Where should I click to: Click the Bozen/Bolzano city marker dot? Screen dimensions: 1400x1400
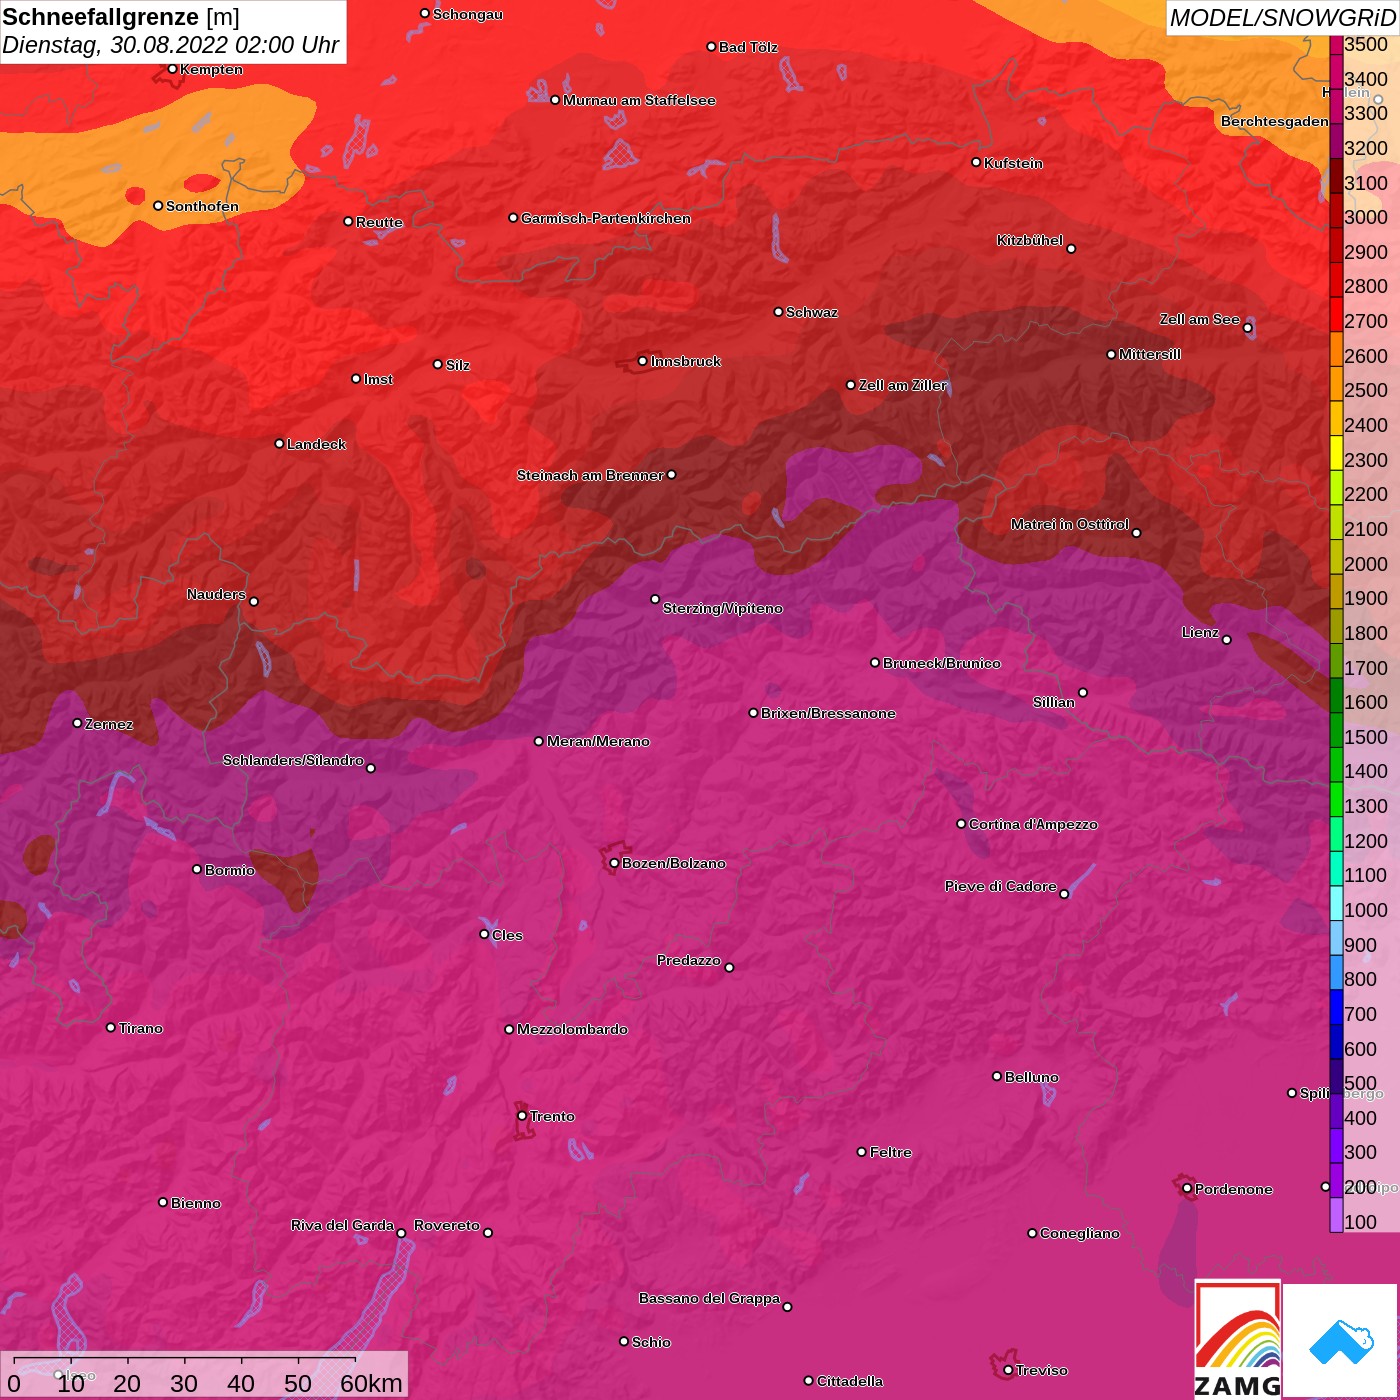pos(614,863)
